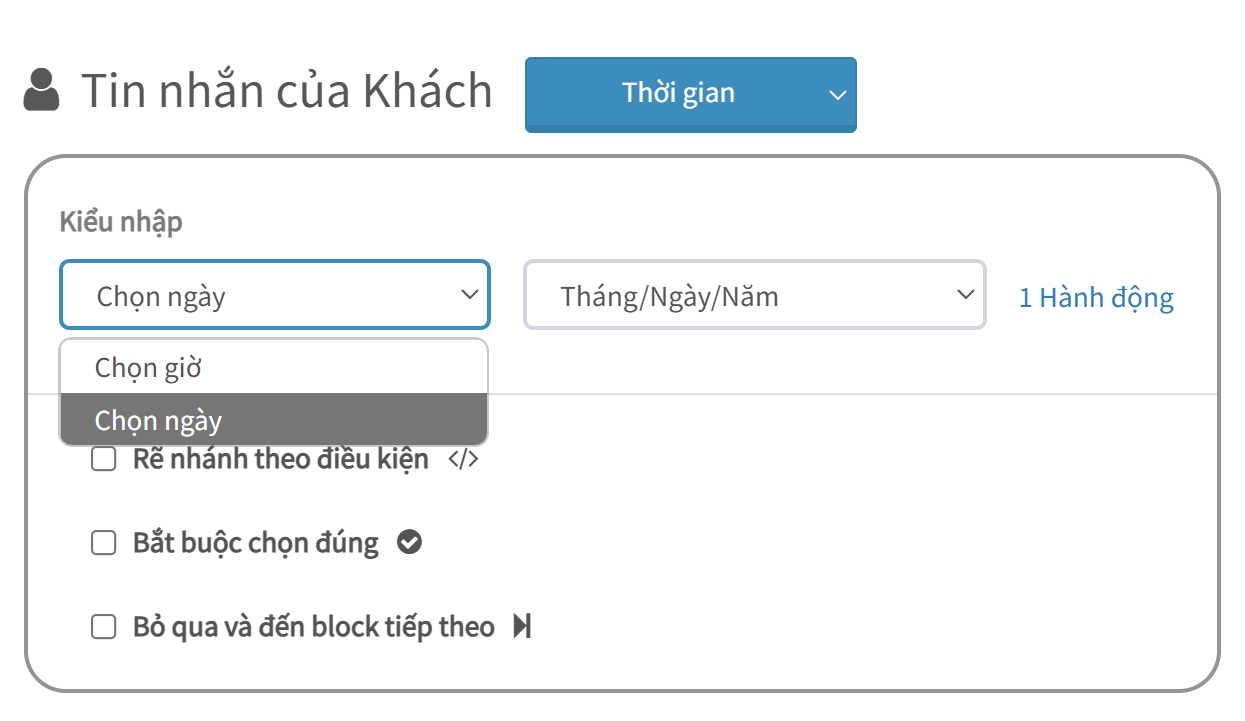Click the chevron arrow of the Chọn ngày select
This screenshot has height=721, width=1245.
point(469,295)
